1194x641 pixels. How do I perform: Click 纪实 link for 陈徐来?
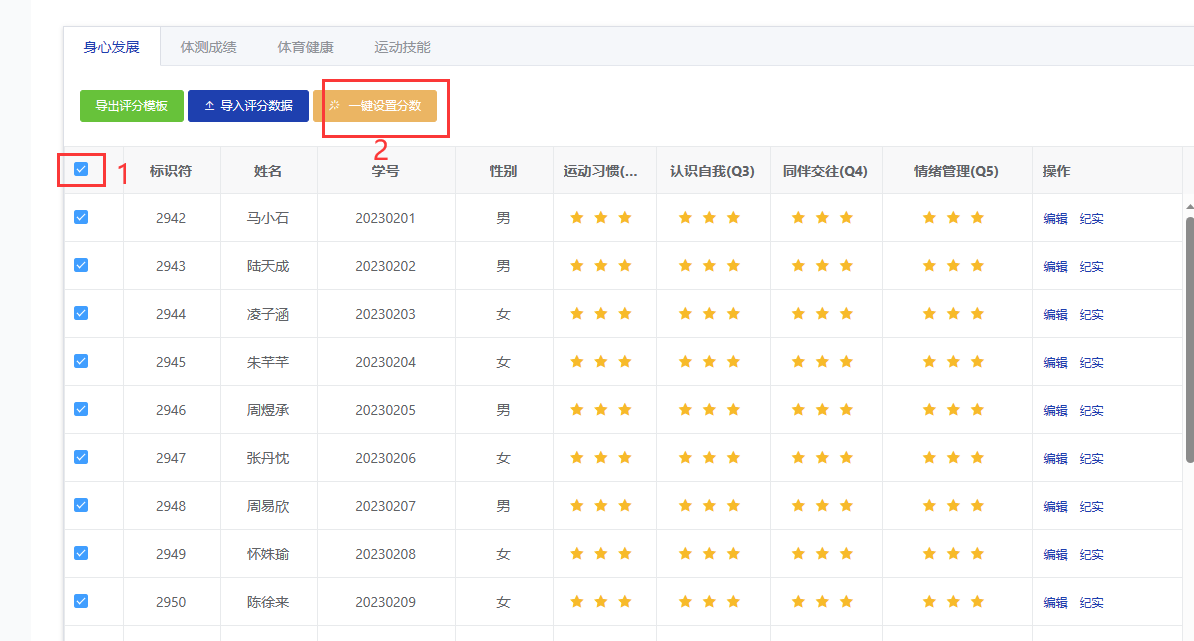(x=1091, y=602)
